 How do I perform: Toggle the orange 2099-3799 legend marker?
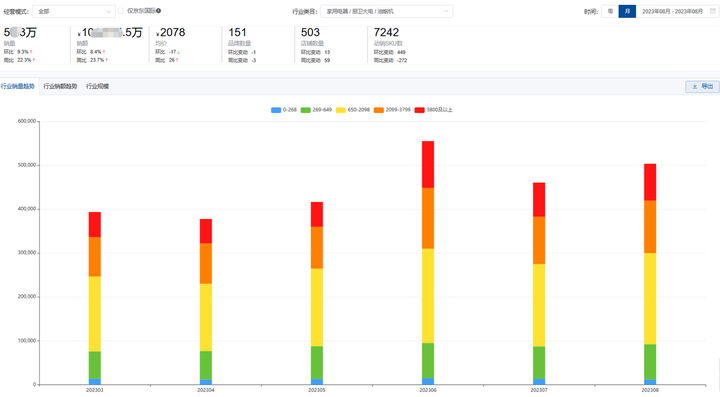(x=378, y=110)
